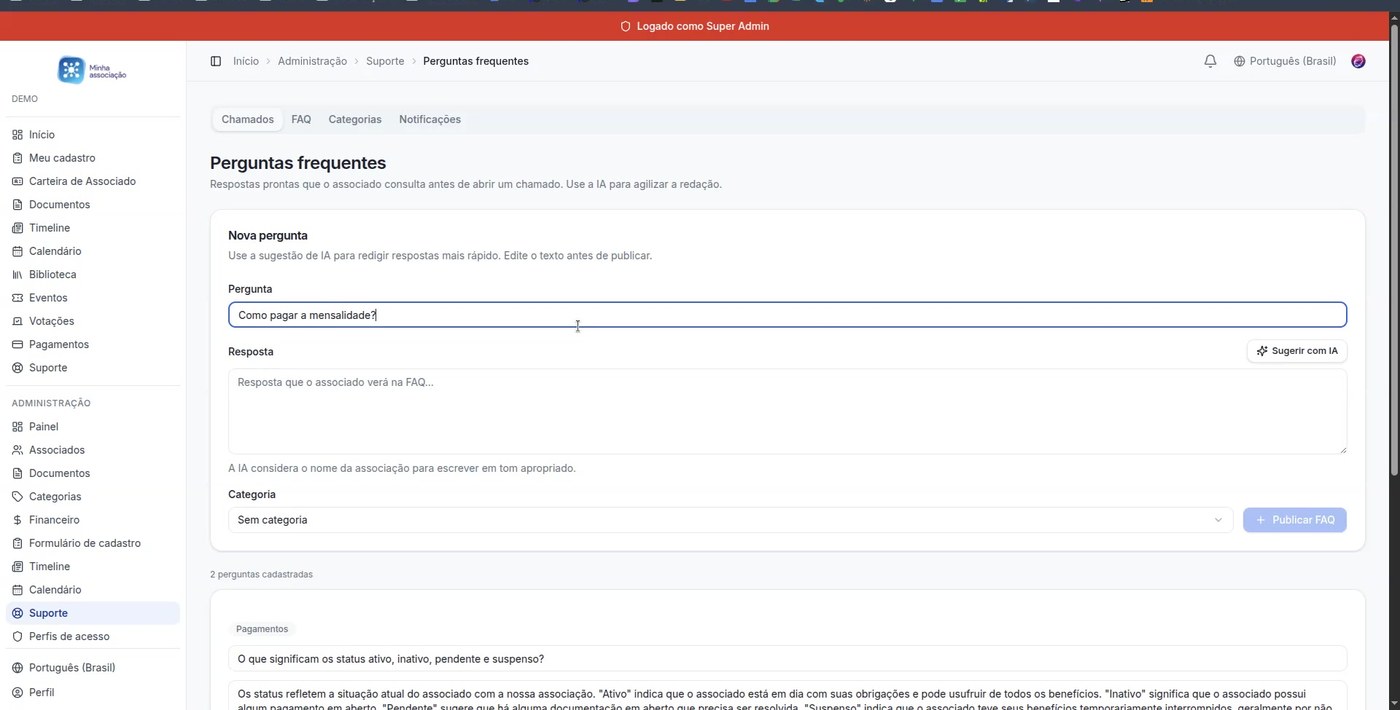Click the Biblioteca icon in the sidebar
1400x710 pixels.
[16, 274]
